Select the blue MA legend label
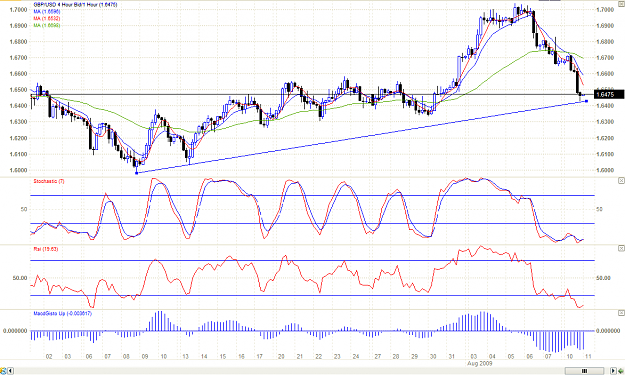This screenshot has width=625, height=375. pyautogui.click(x=47, y=12)
